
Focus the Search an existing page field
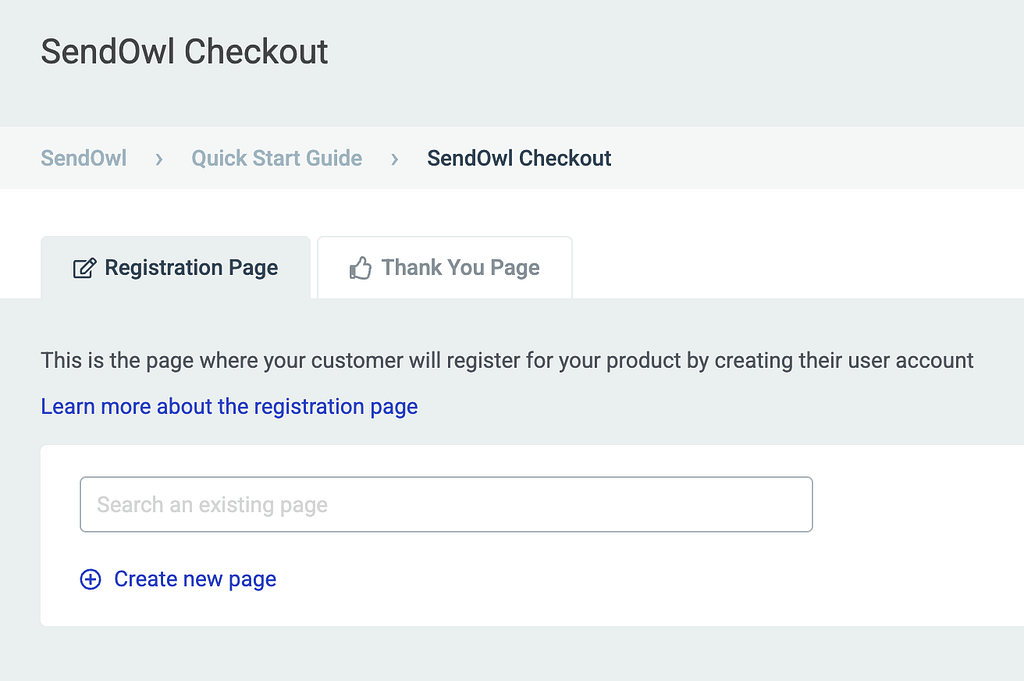click(x=446, y=504)
